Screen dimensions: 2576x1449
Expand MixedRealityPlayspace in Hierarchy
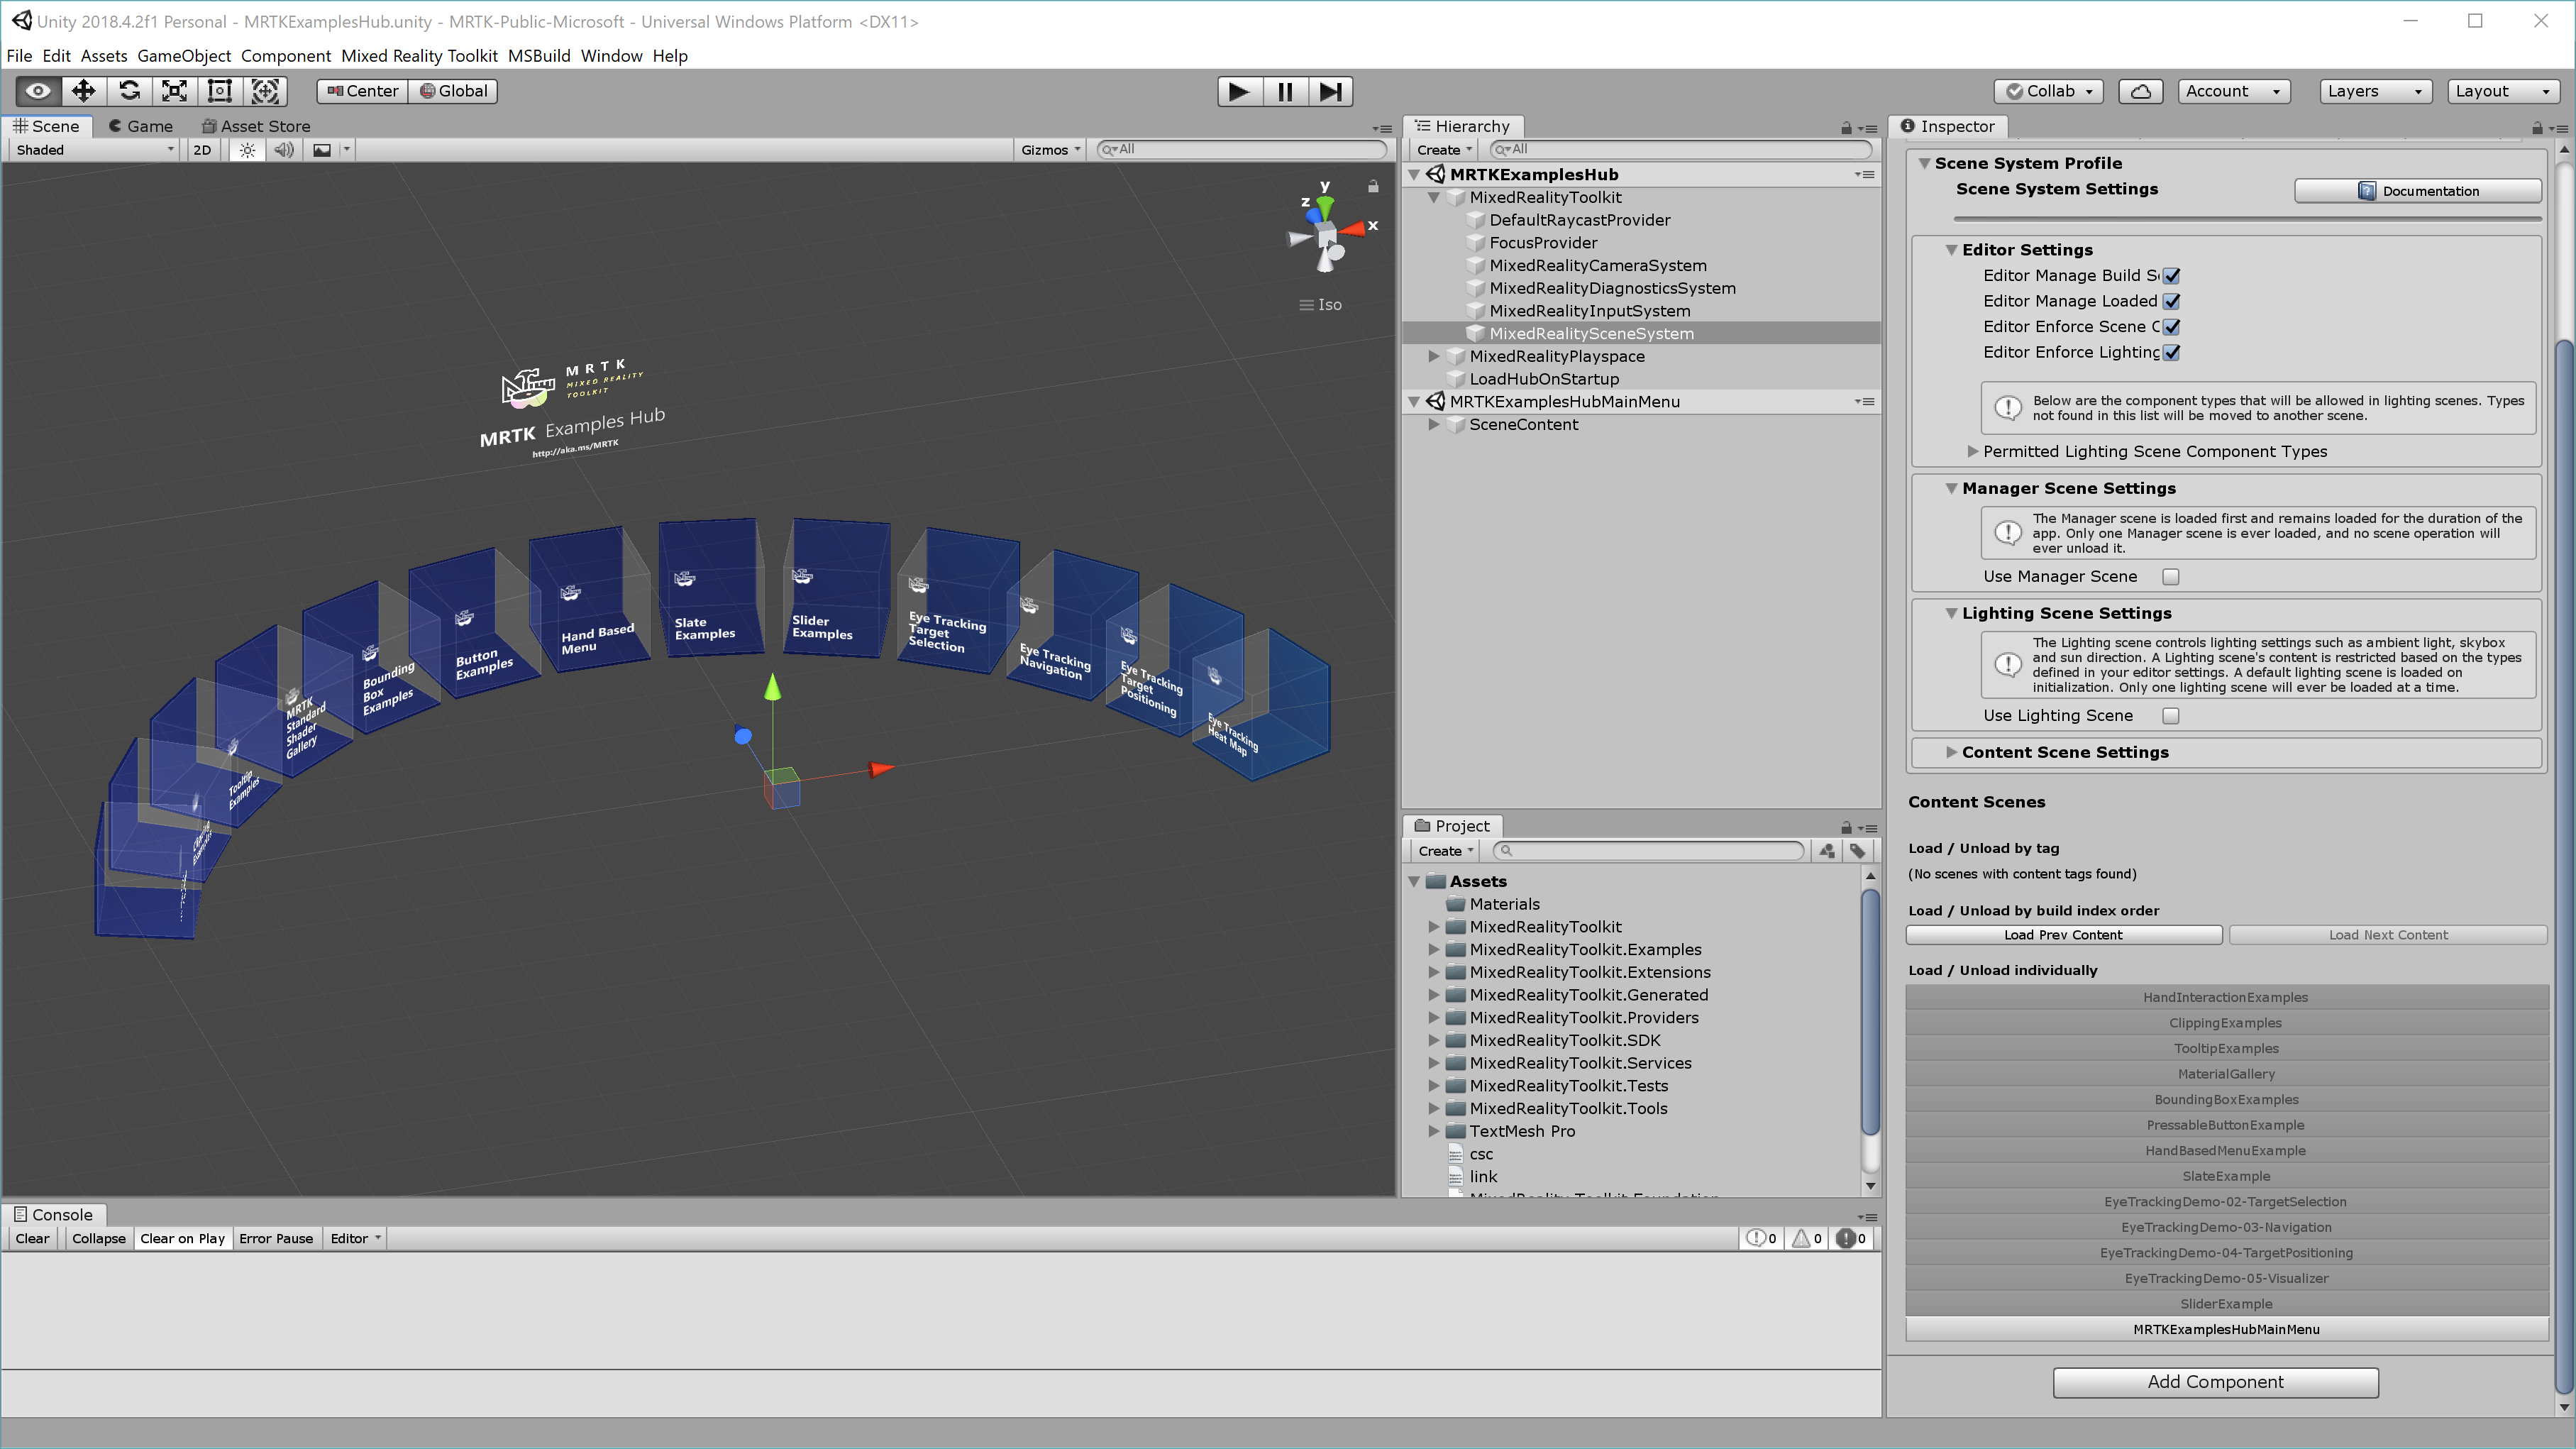(1437, 356)
